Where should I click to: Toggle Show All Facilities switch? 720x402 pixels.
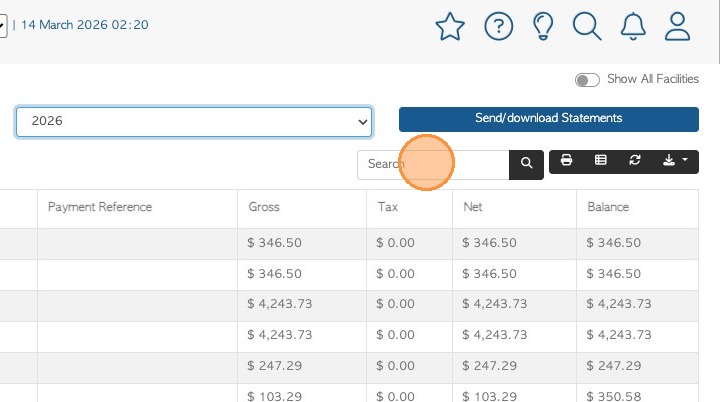(587, 80)
